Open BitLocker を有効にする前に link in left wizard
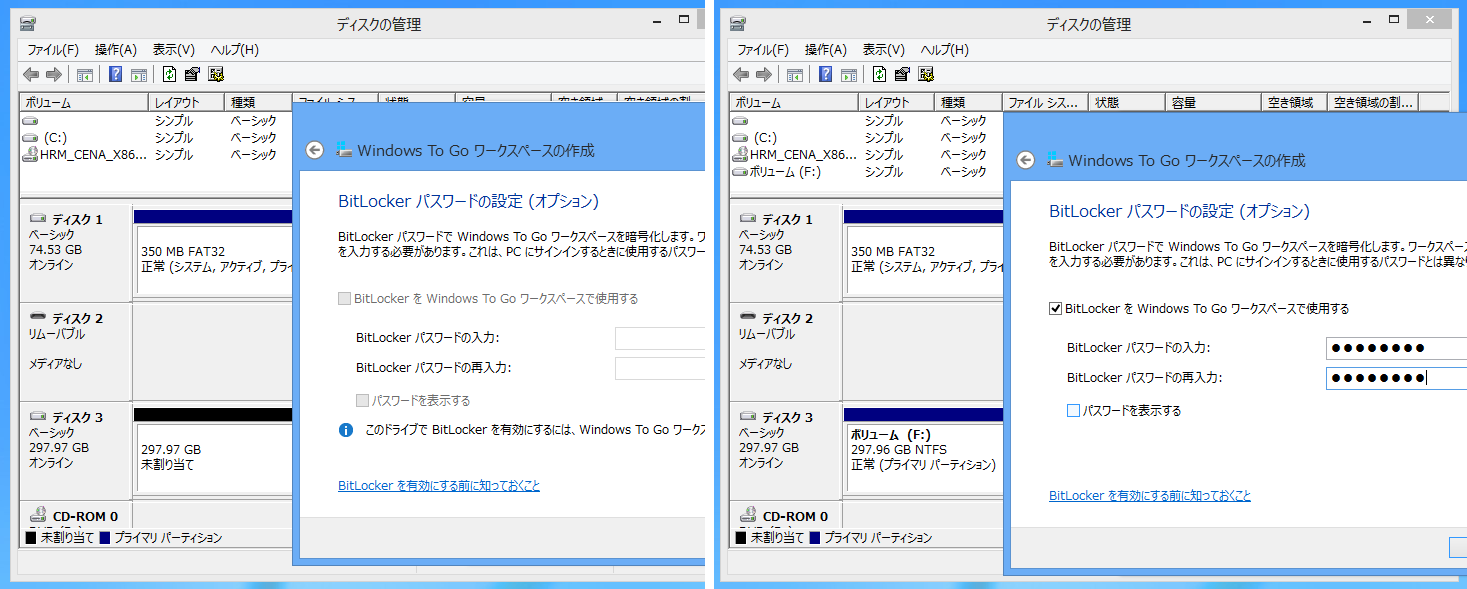 point(439,486)
